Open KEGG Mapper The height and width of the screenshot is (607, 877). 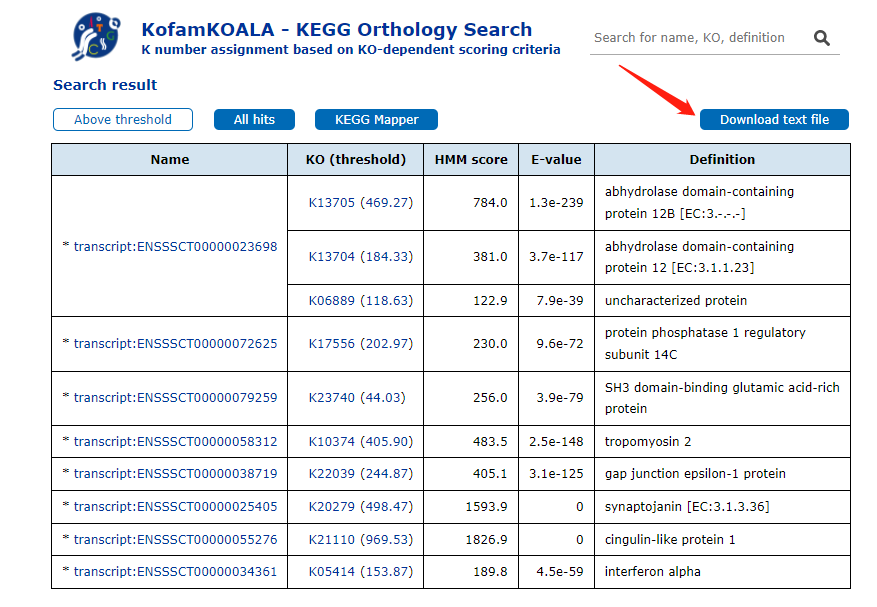pos(376,120)
